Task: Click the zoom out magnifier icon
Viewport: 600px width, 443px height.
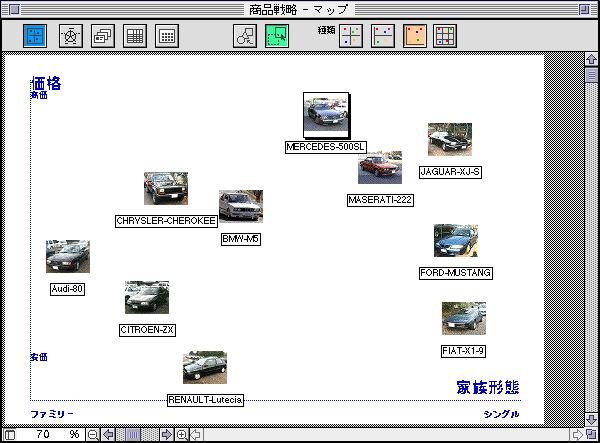Action: pos(93,435)
